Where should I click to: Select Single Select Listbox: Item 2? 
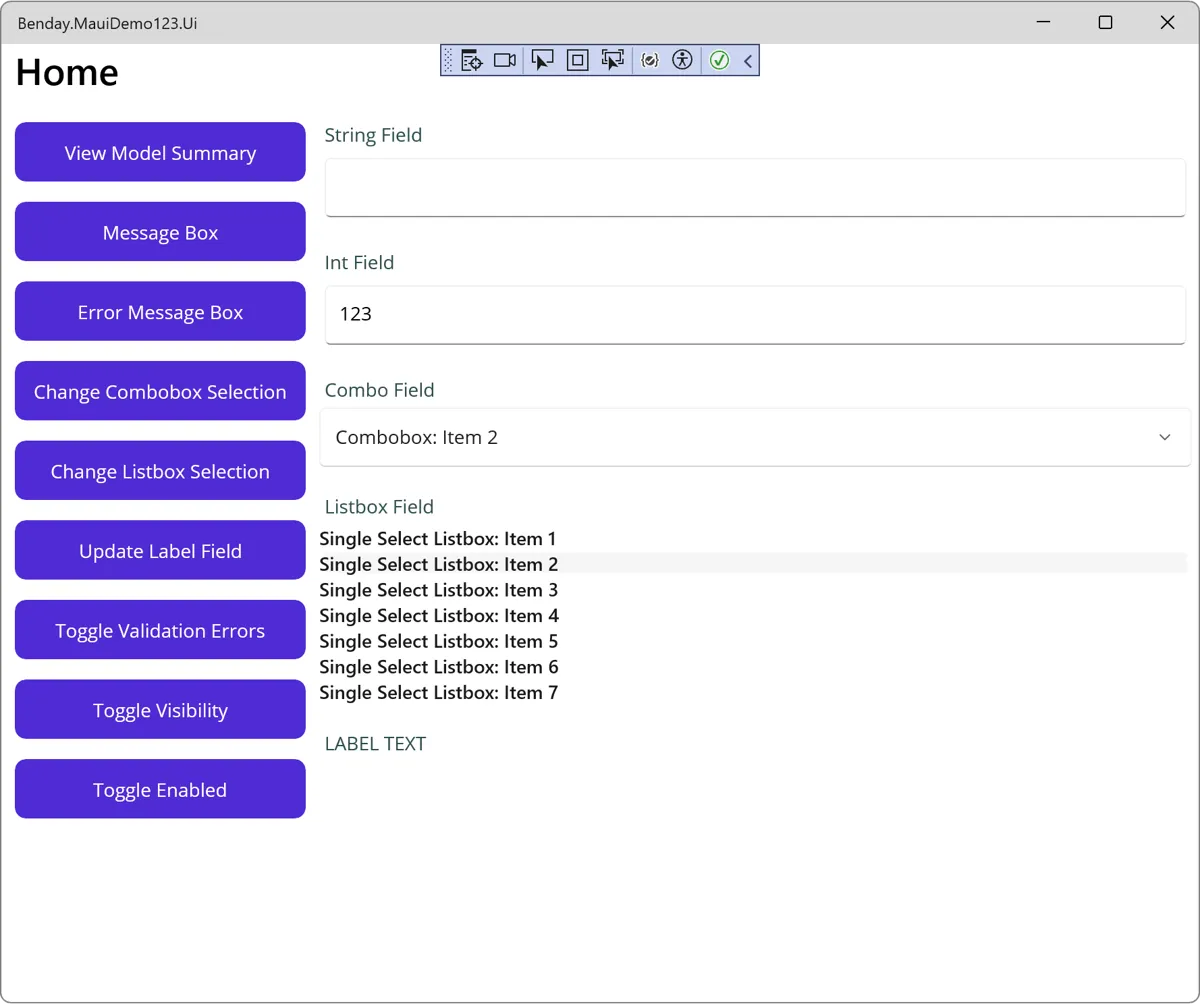[753, 564]
